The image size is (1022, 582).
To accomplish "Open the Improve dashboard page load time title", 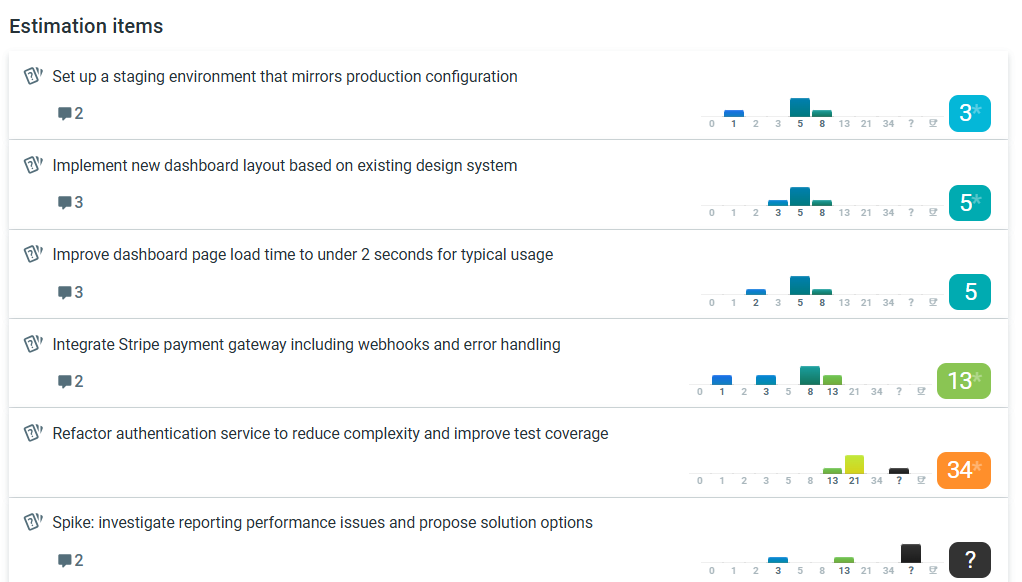I will tap(302, 254).
